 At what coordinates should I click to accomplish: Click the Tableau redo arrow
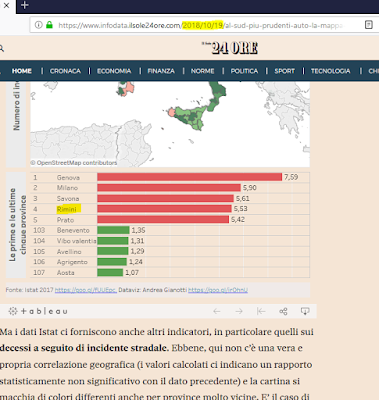tap(239, 311)
